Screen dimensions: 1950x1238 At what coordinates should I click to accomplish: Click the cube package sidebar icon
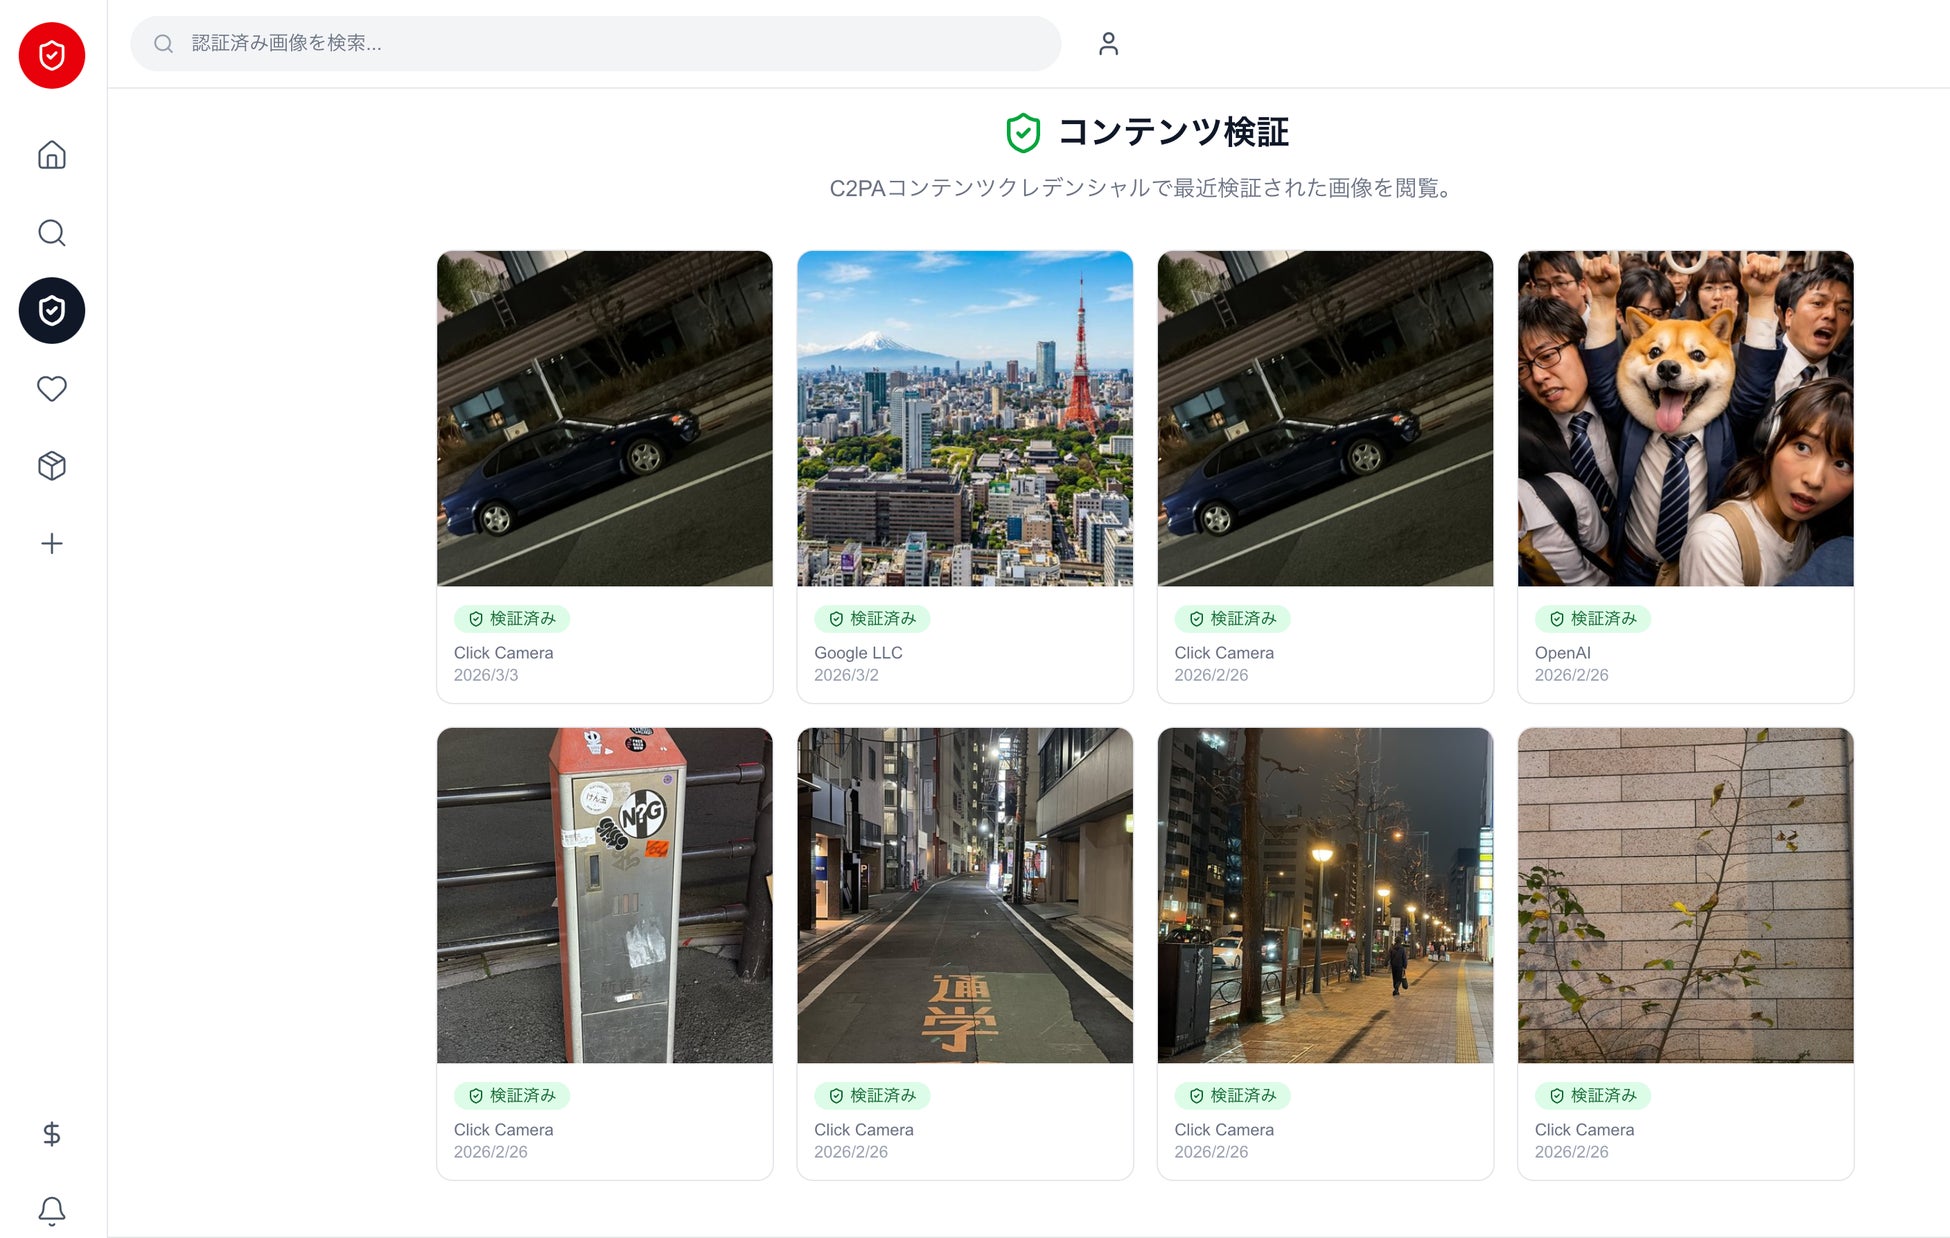click(52, 466)
